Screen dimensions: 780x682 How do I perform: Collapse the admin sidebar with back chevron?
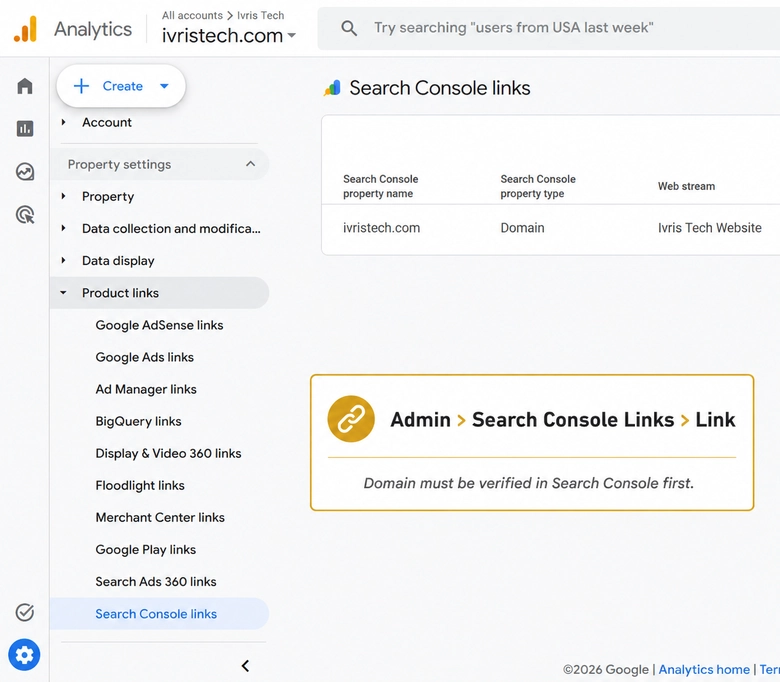tap(245, 666)
